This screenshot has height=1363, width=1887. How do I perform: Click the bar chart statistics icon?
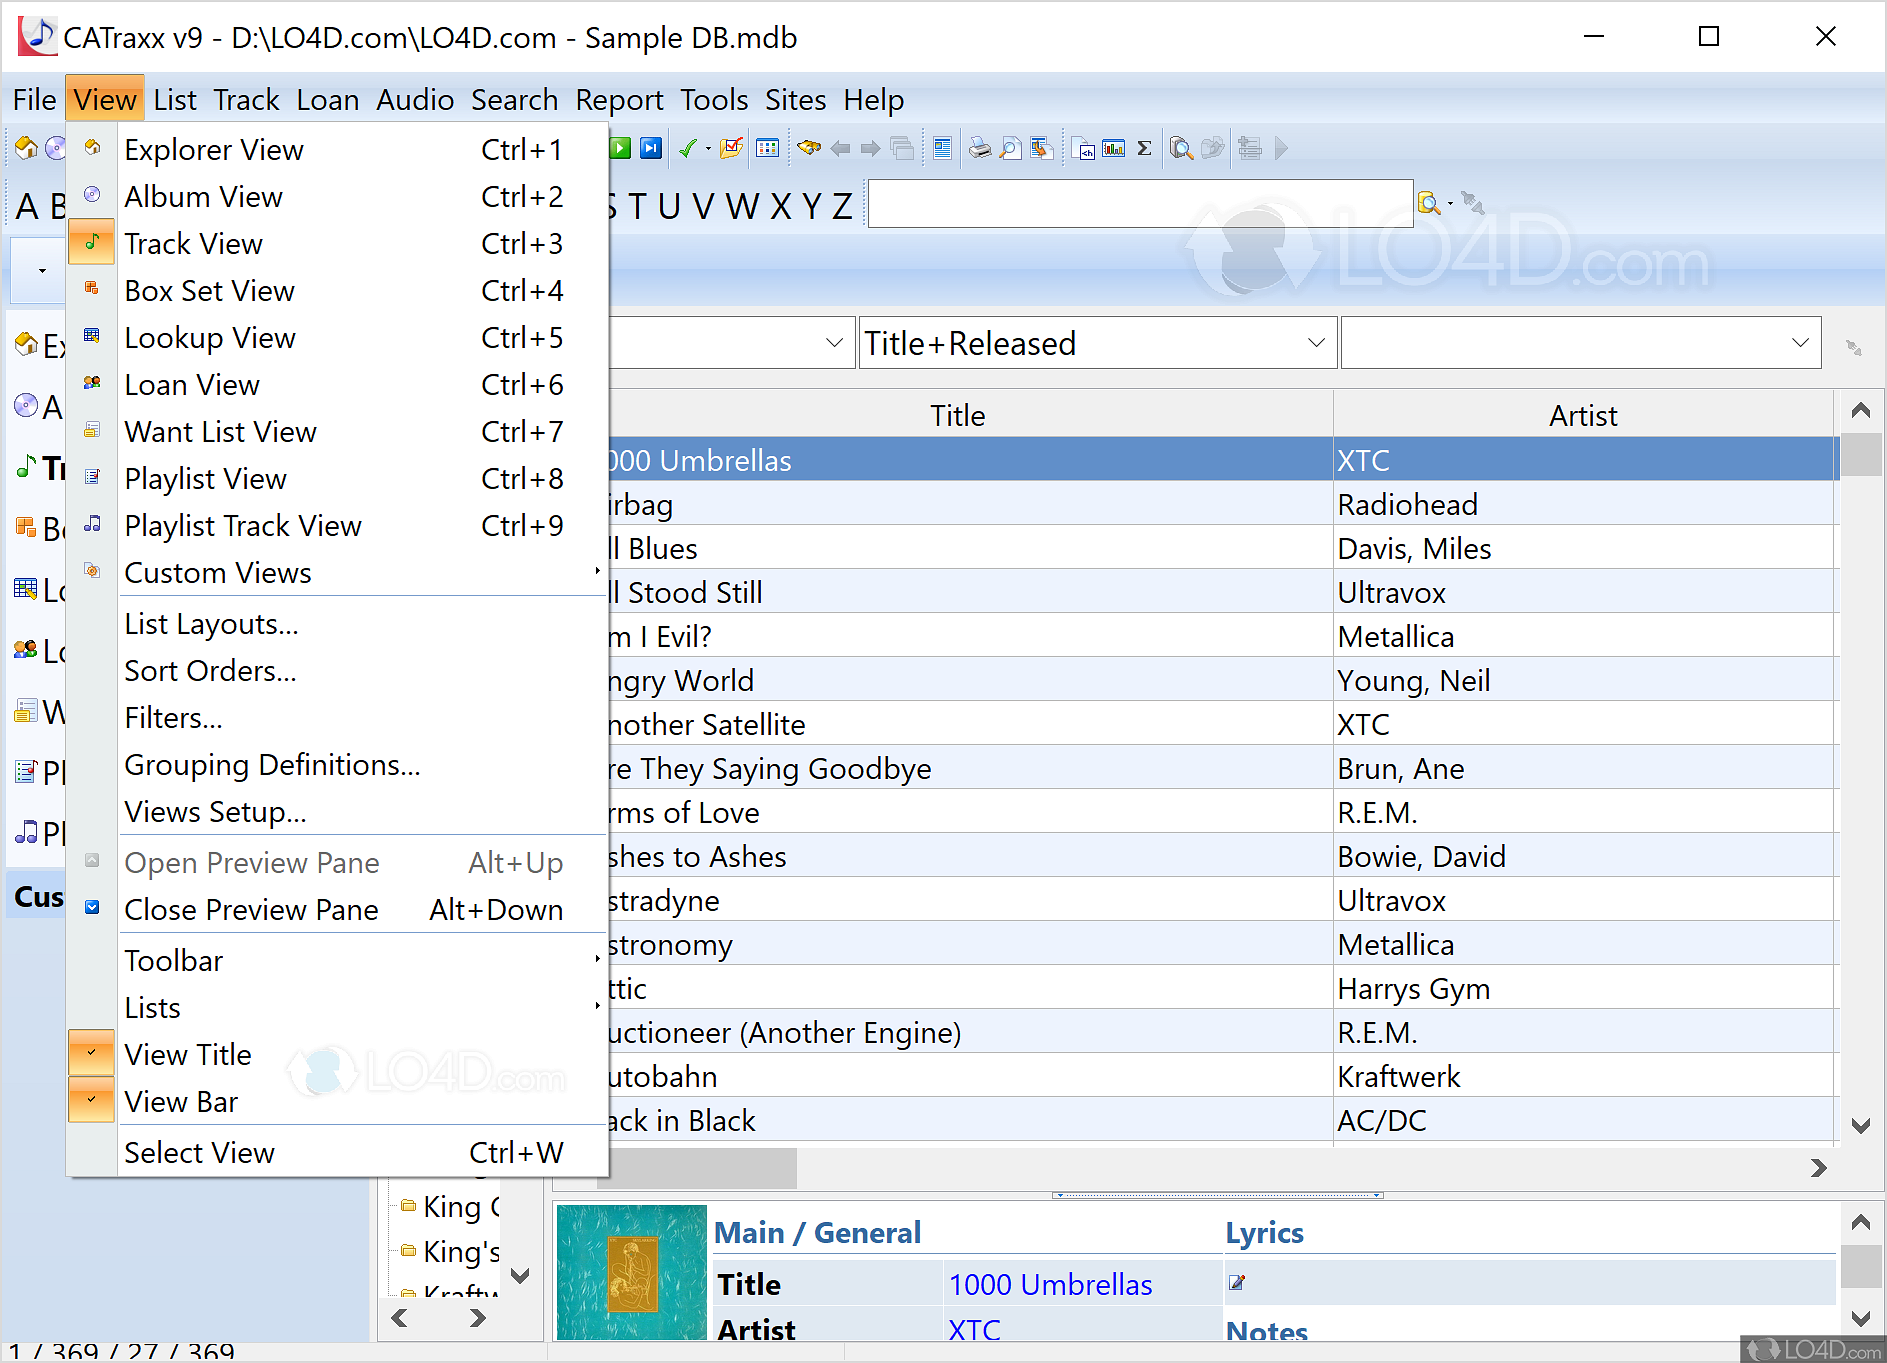click(x=1113, y=149)
